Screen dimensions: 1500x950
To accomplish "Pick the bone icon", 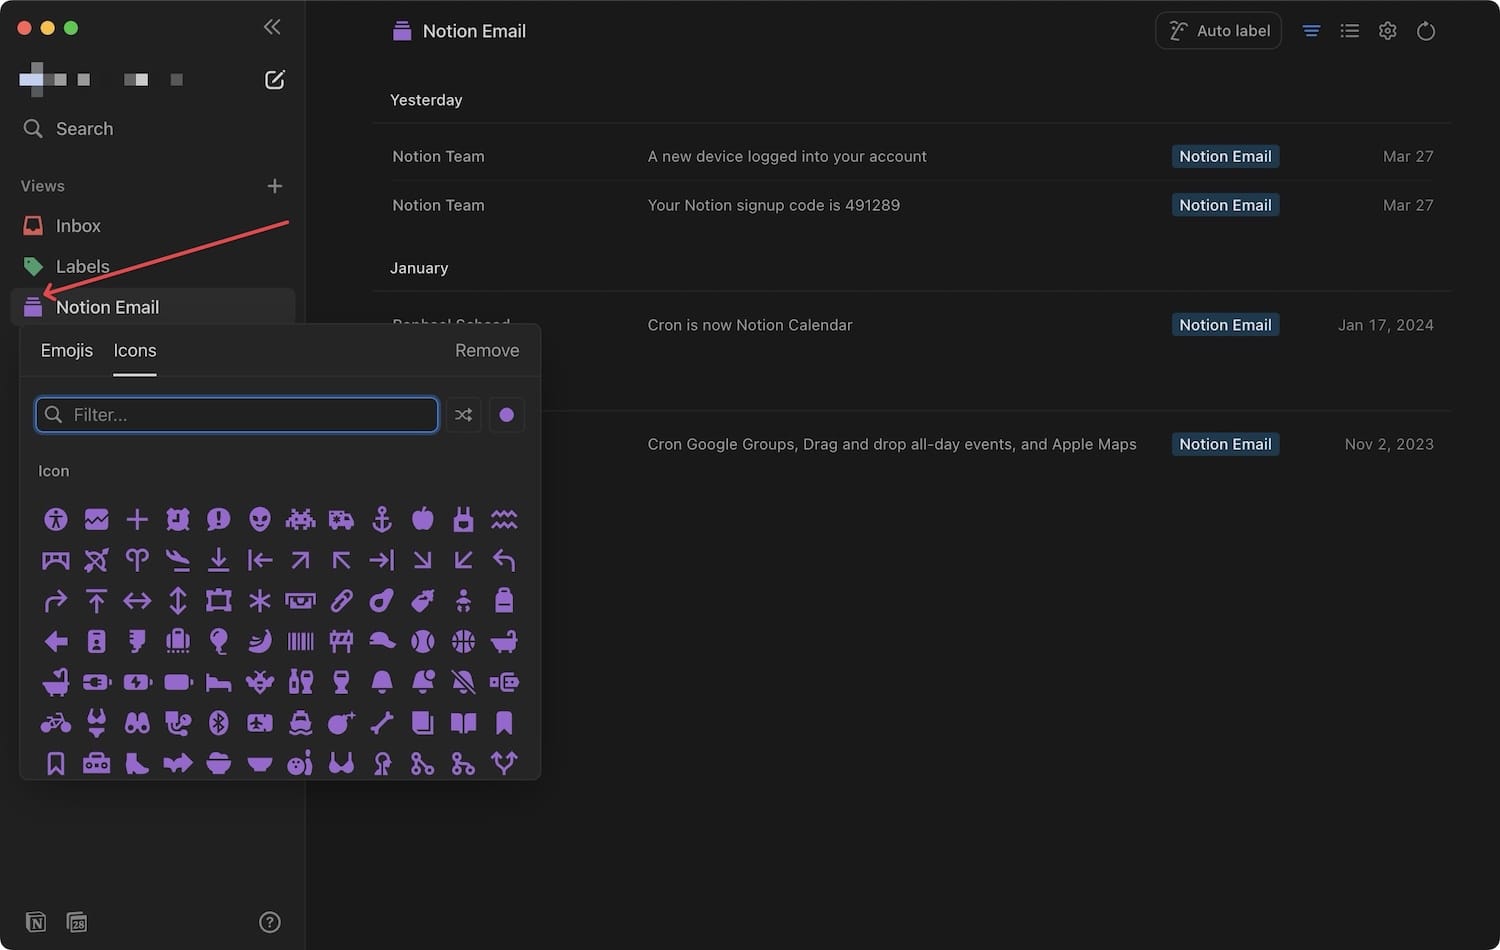I will (x=382, y=723).
